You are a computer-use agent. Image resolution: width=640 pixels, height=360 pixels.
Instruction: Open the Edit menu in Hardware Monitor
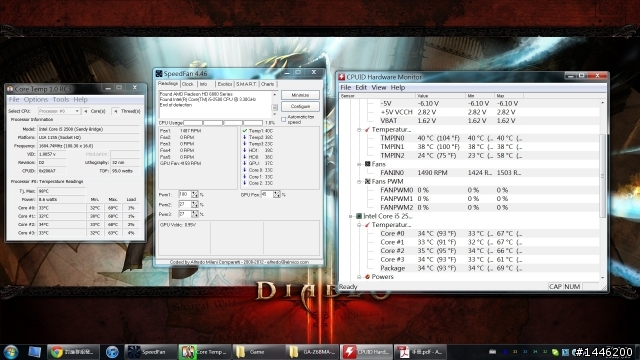[361, 87]
